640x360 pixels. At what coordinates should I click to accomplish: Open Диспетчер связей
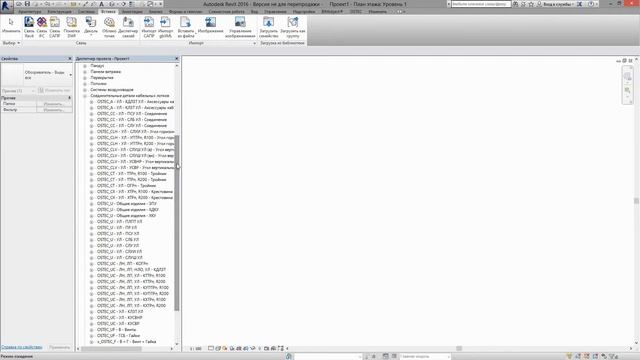tap(128, 27)
